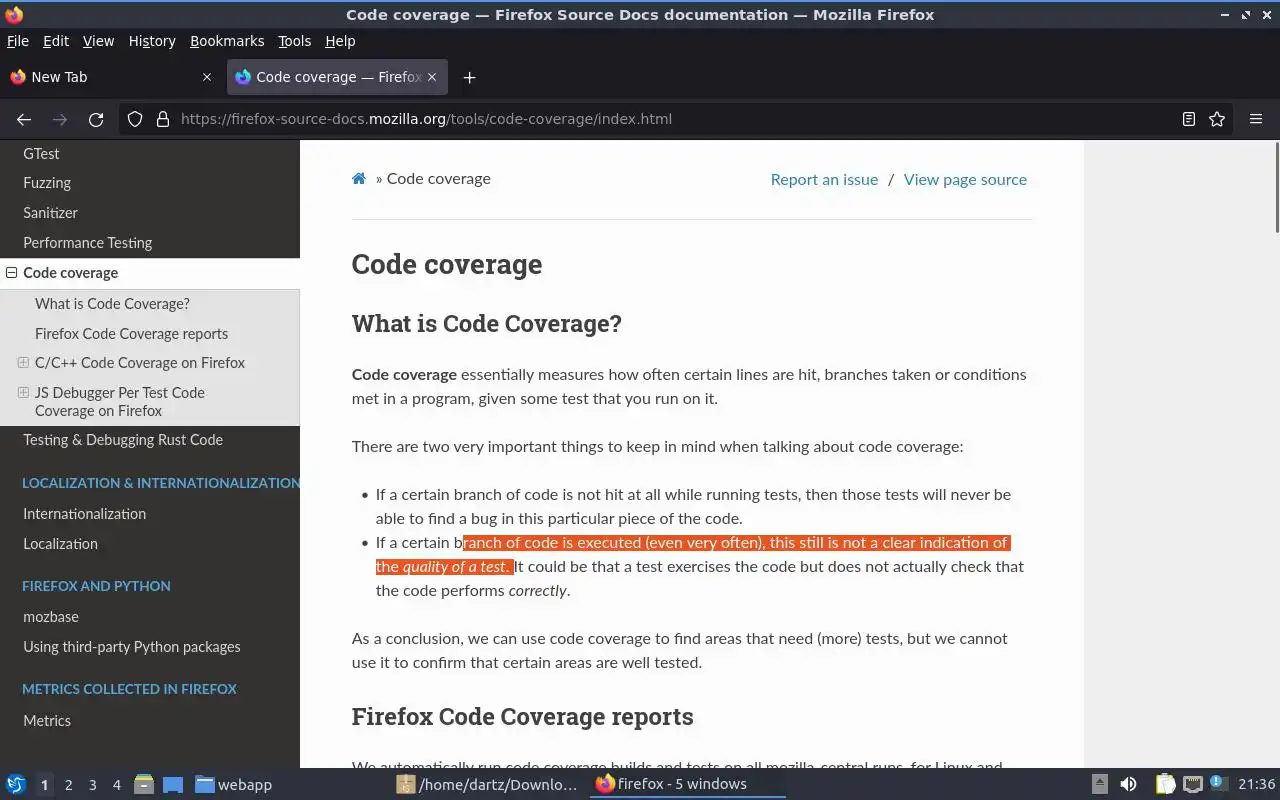1280x800 pixels.
Task: Open Metrics sidebar link
Action: point(47,721)
